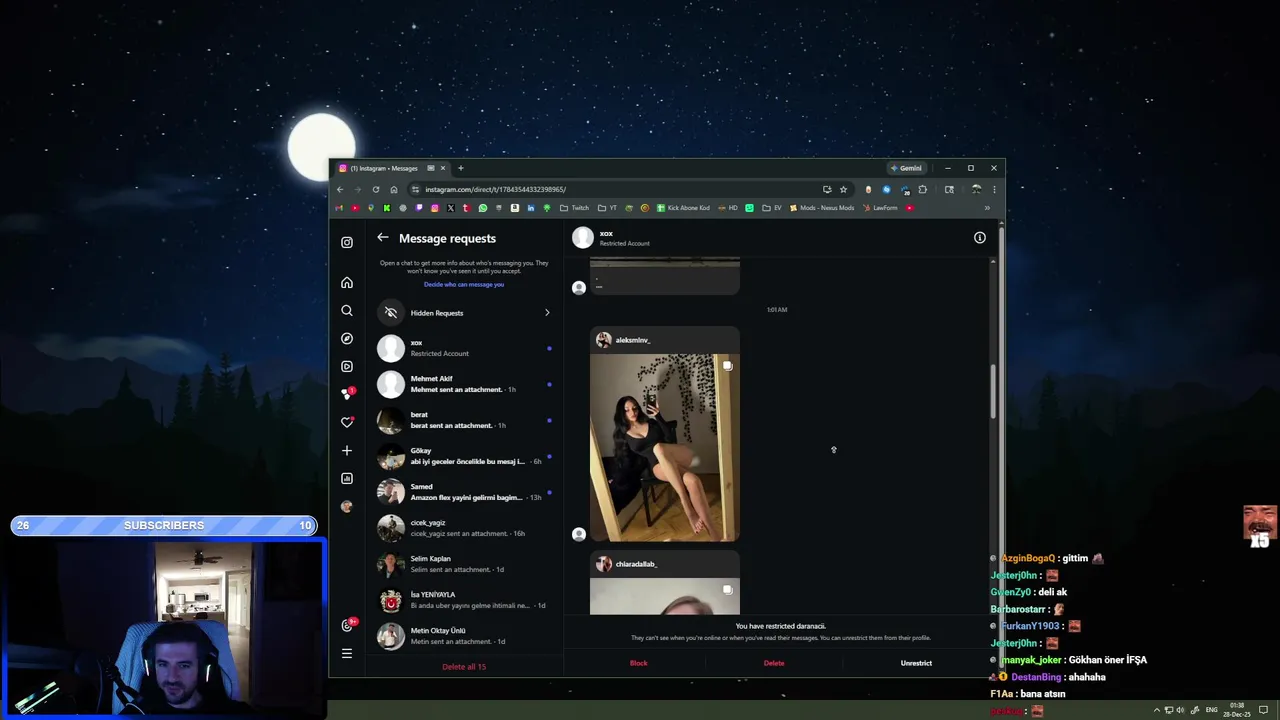The image size is (1280, 720).
Task: Open the Chrome extensions puzzle icon
Action: [x=922, y=190]
